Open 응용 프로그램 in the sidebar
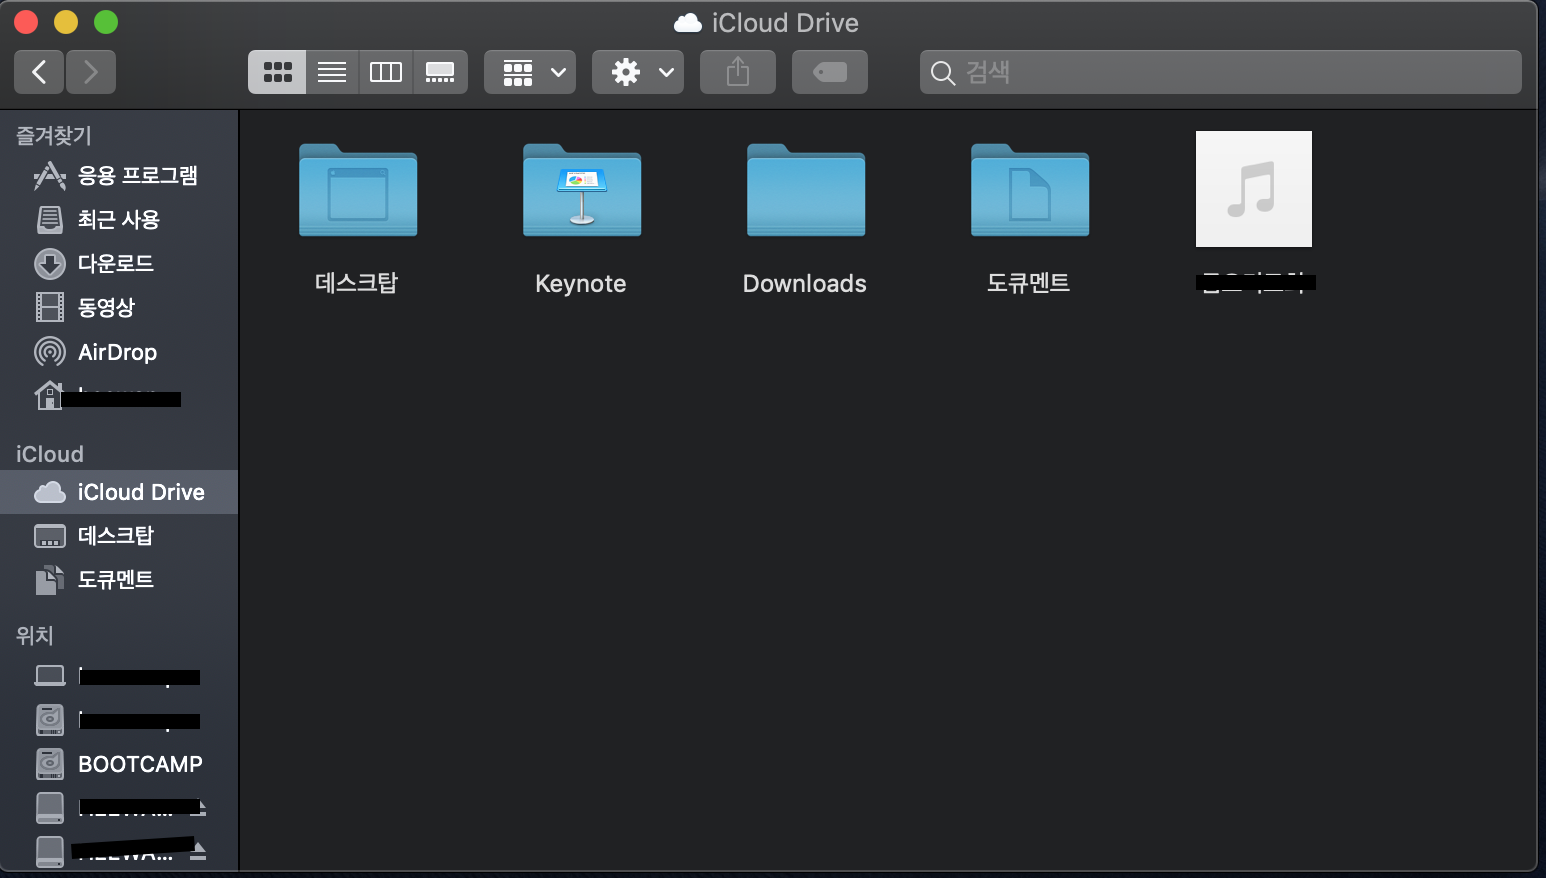Viewport: 1546px width, 878px height. tap(137, 176)
